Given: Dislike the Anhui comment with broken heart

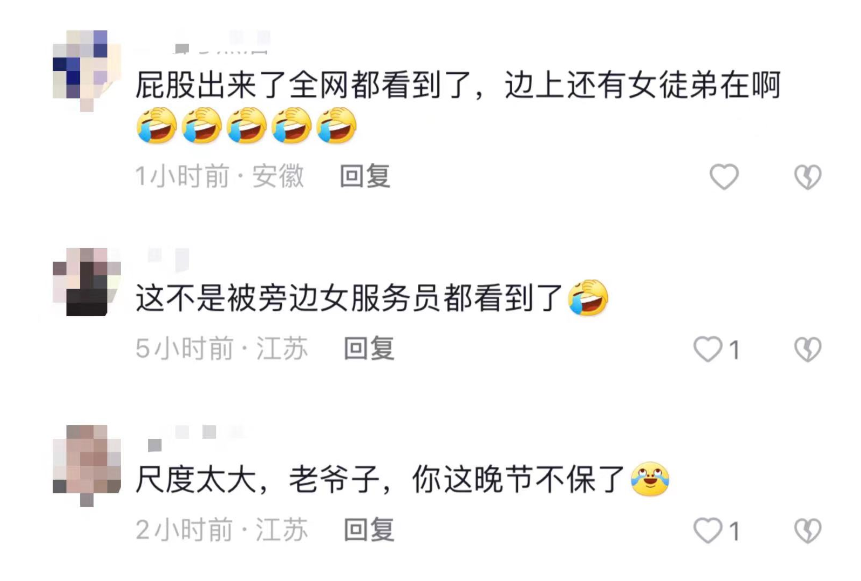Looking at the screenshot, I should 808,177.
